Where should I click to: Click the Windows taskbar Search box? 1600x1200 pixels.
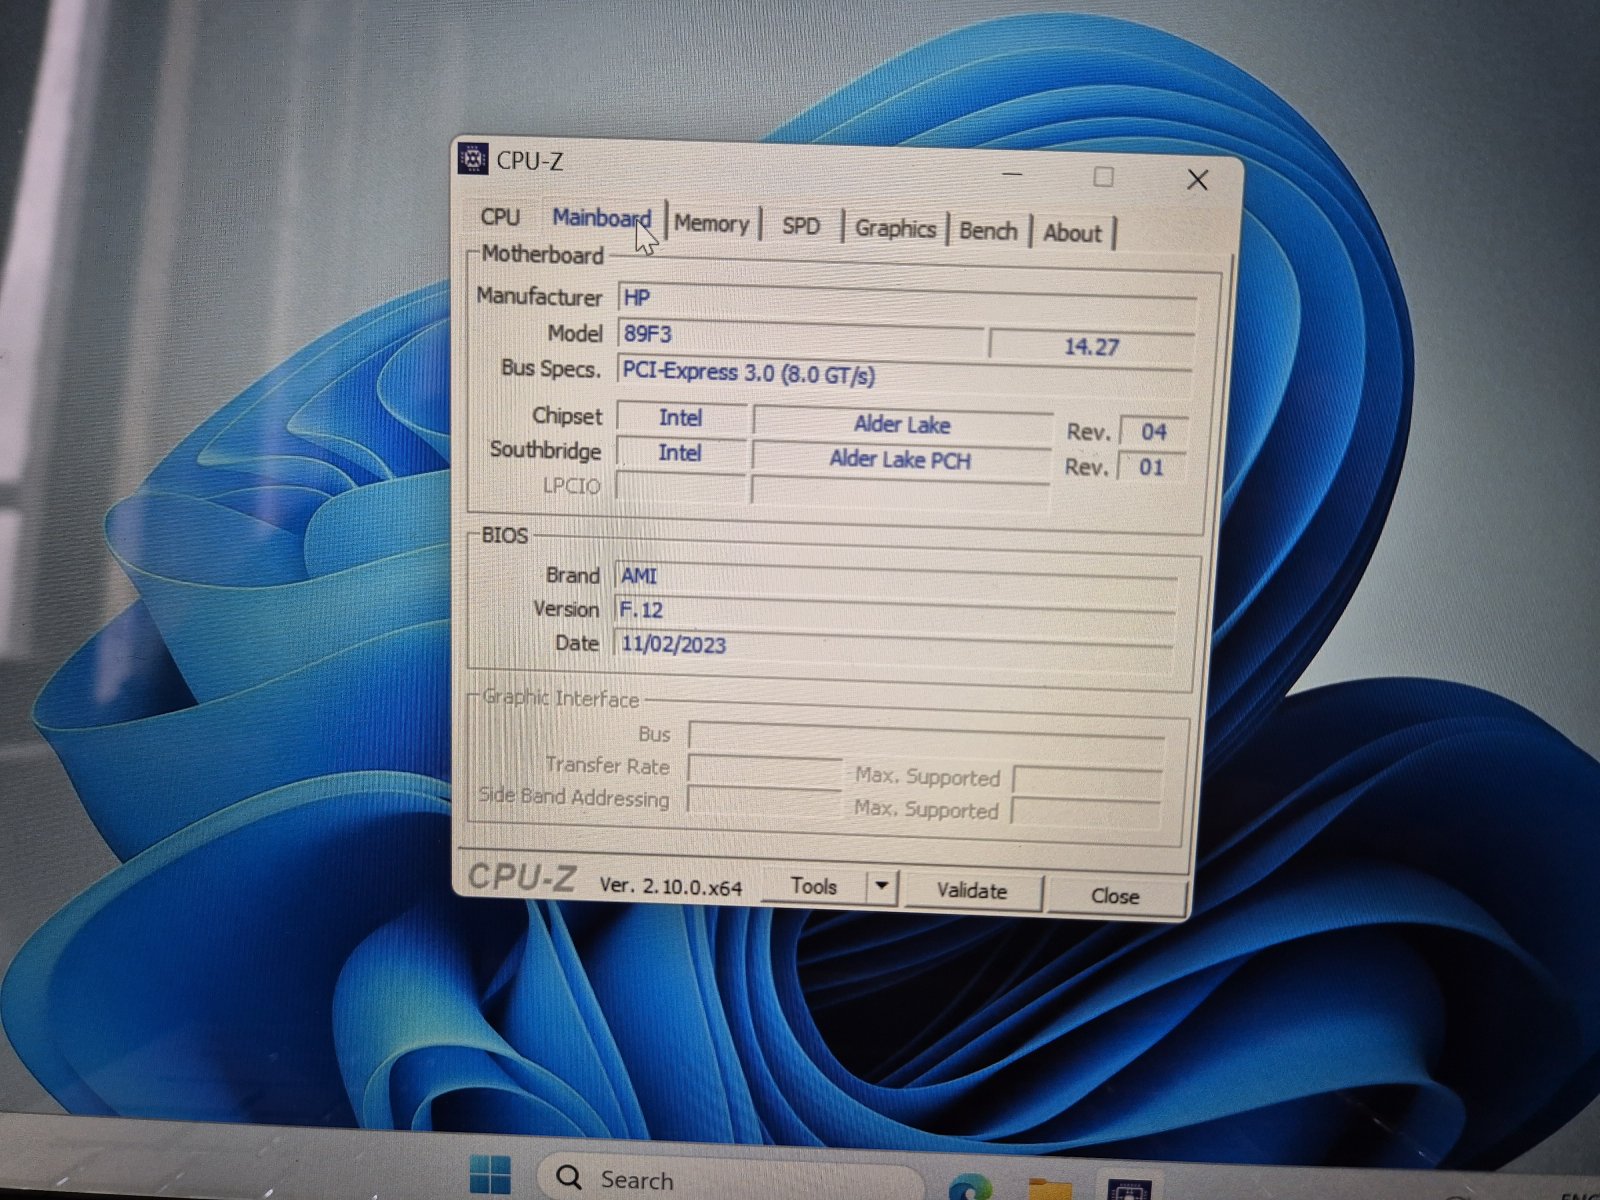[730, 1179]
